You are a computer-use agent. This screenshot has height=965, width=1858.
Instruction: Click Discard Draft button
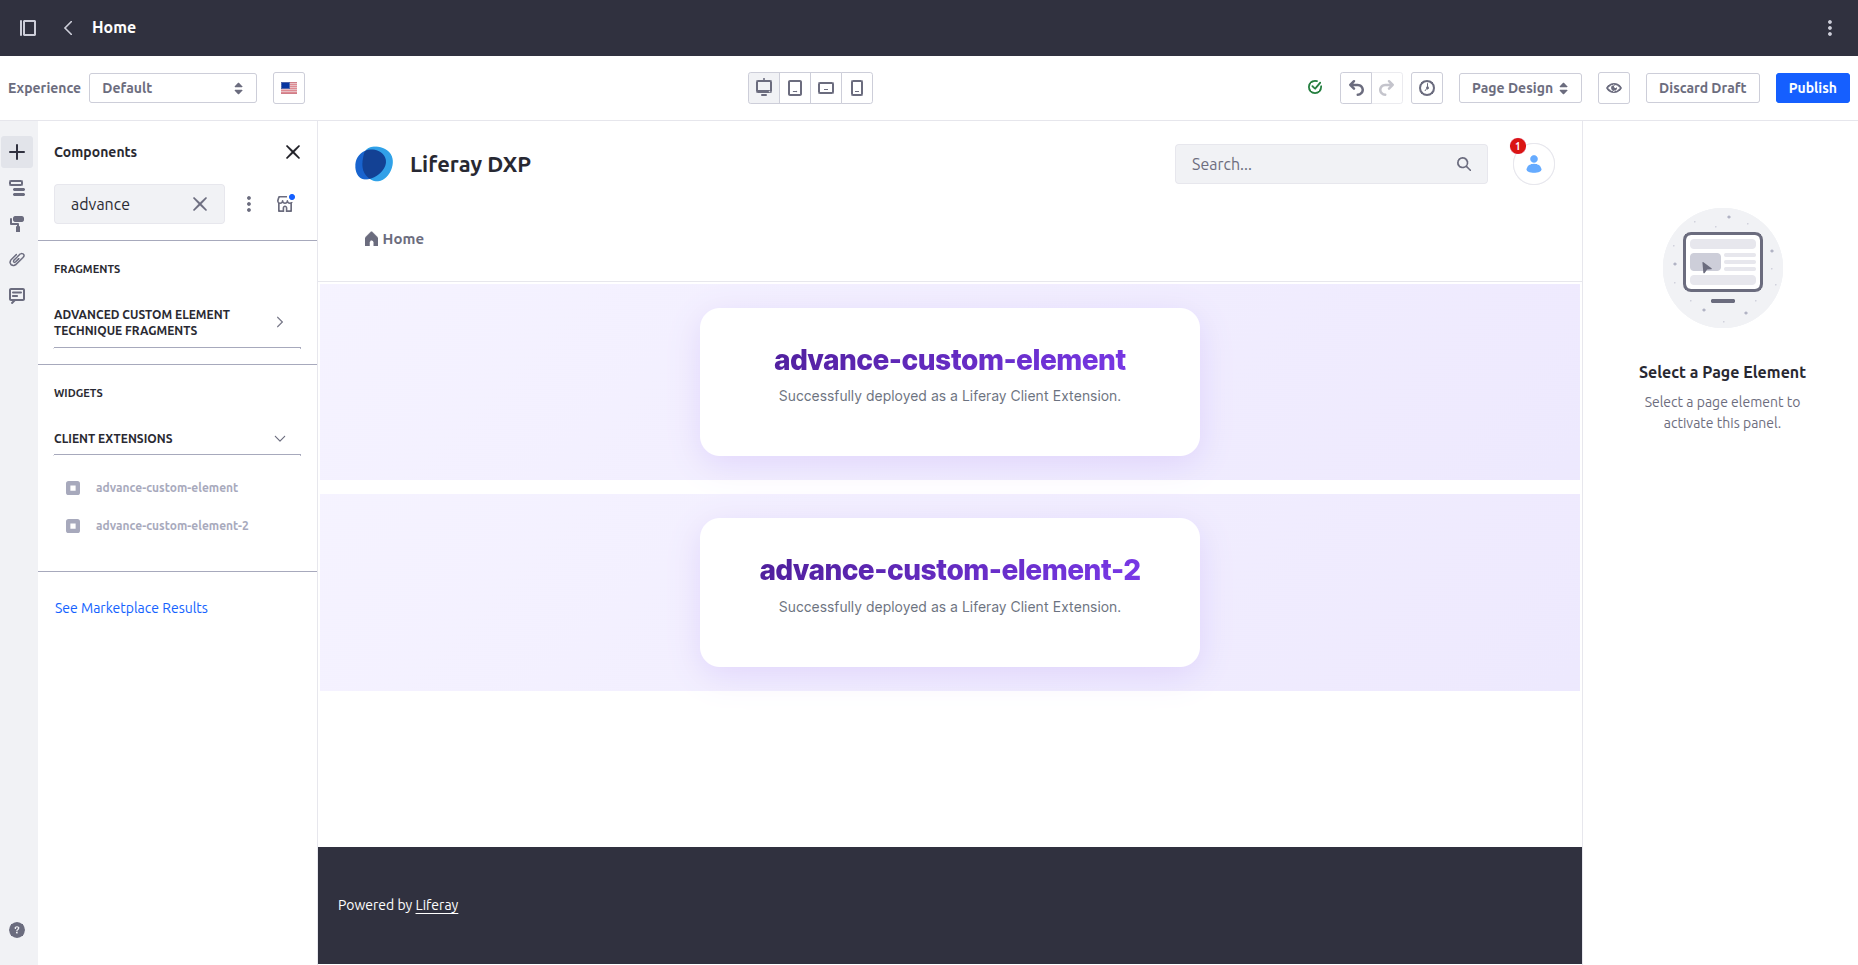pyautogui.click(x=1702, y=88)
